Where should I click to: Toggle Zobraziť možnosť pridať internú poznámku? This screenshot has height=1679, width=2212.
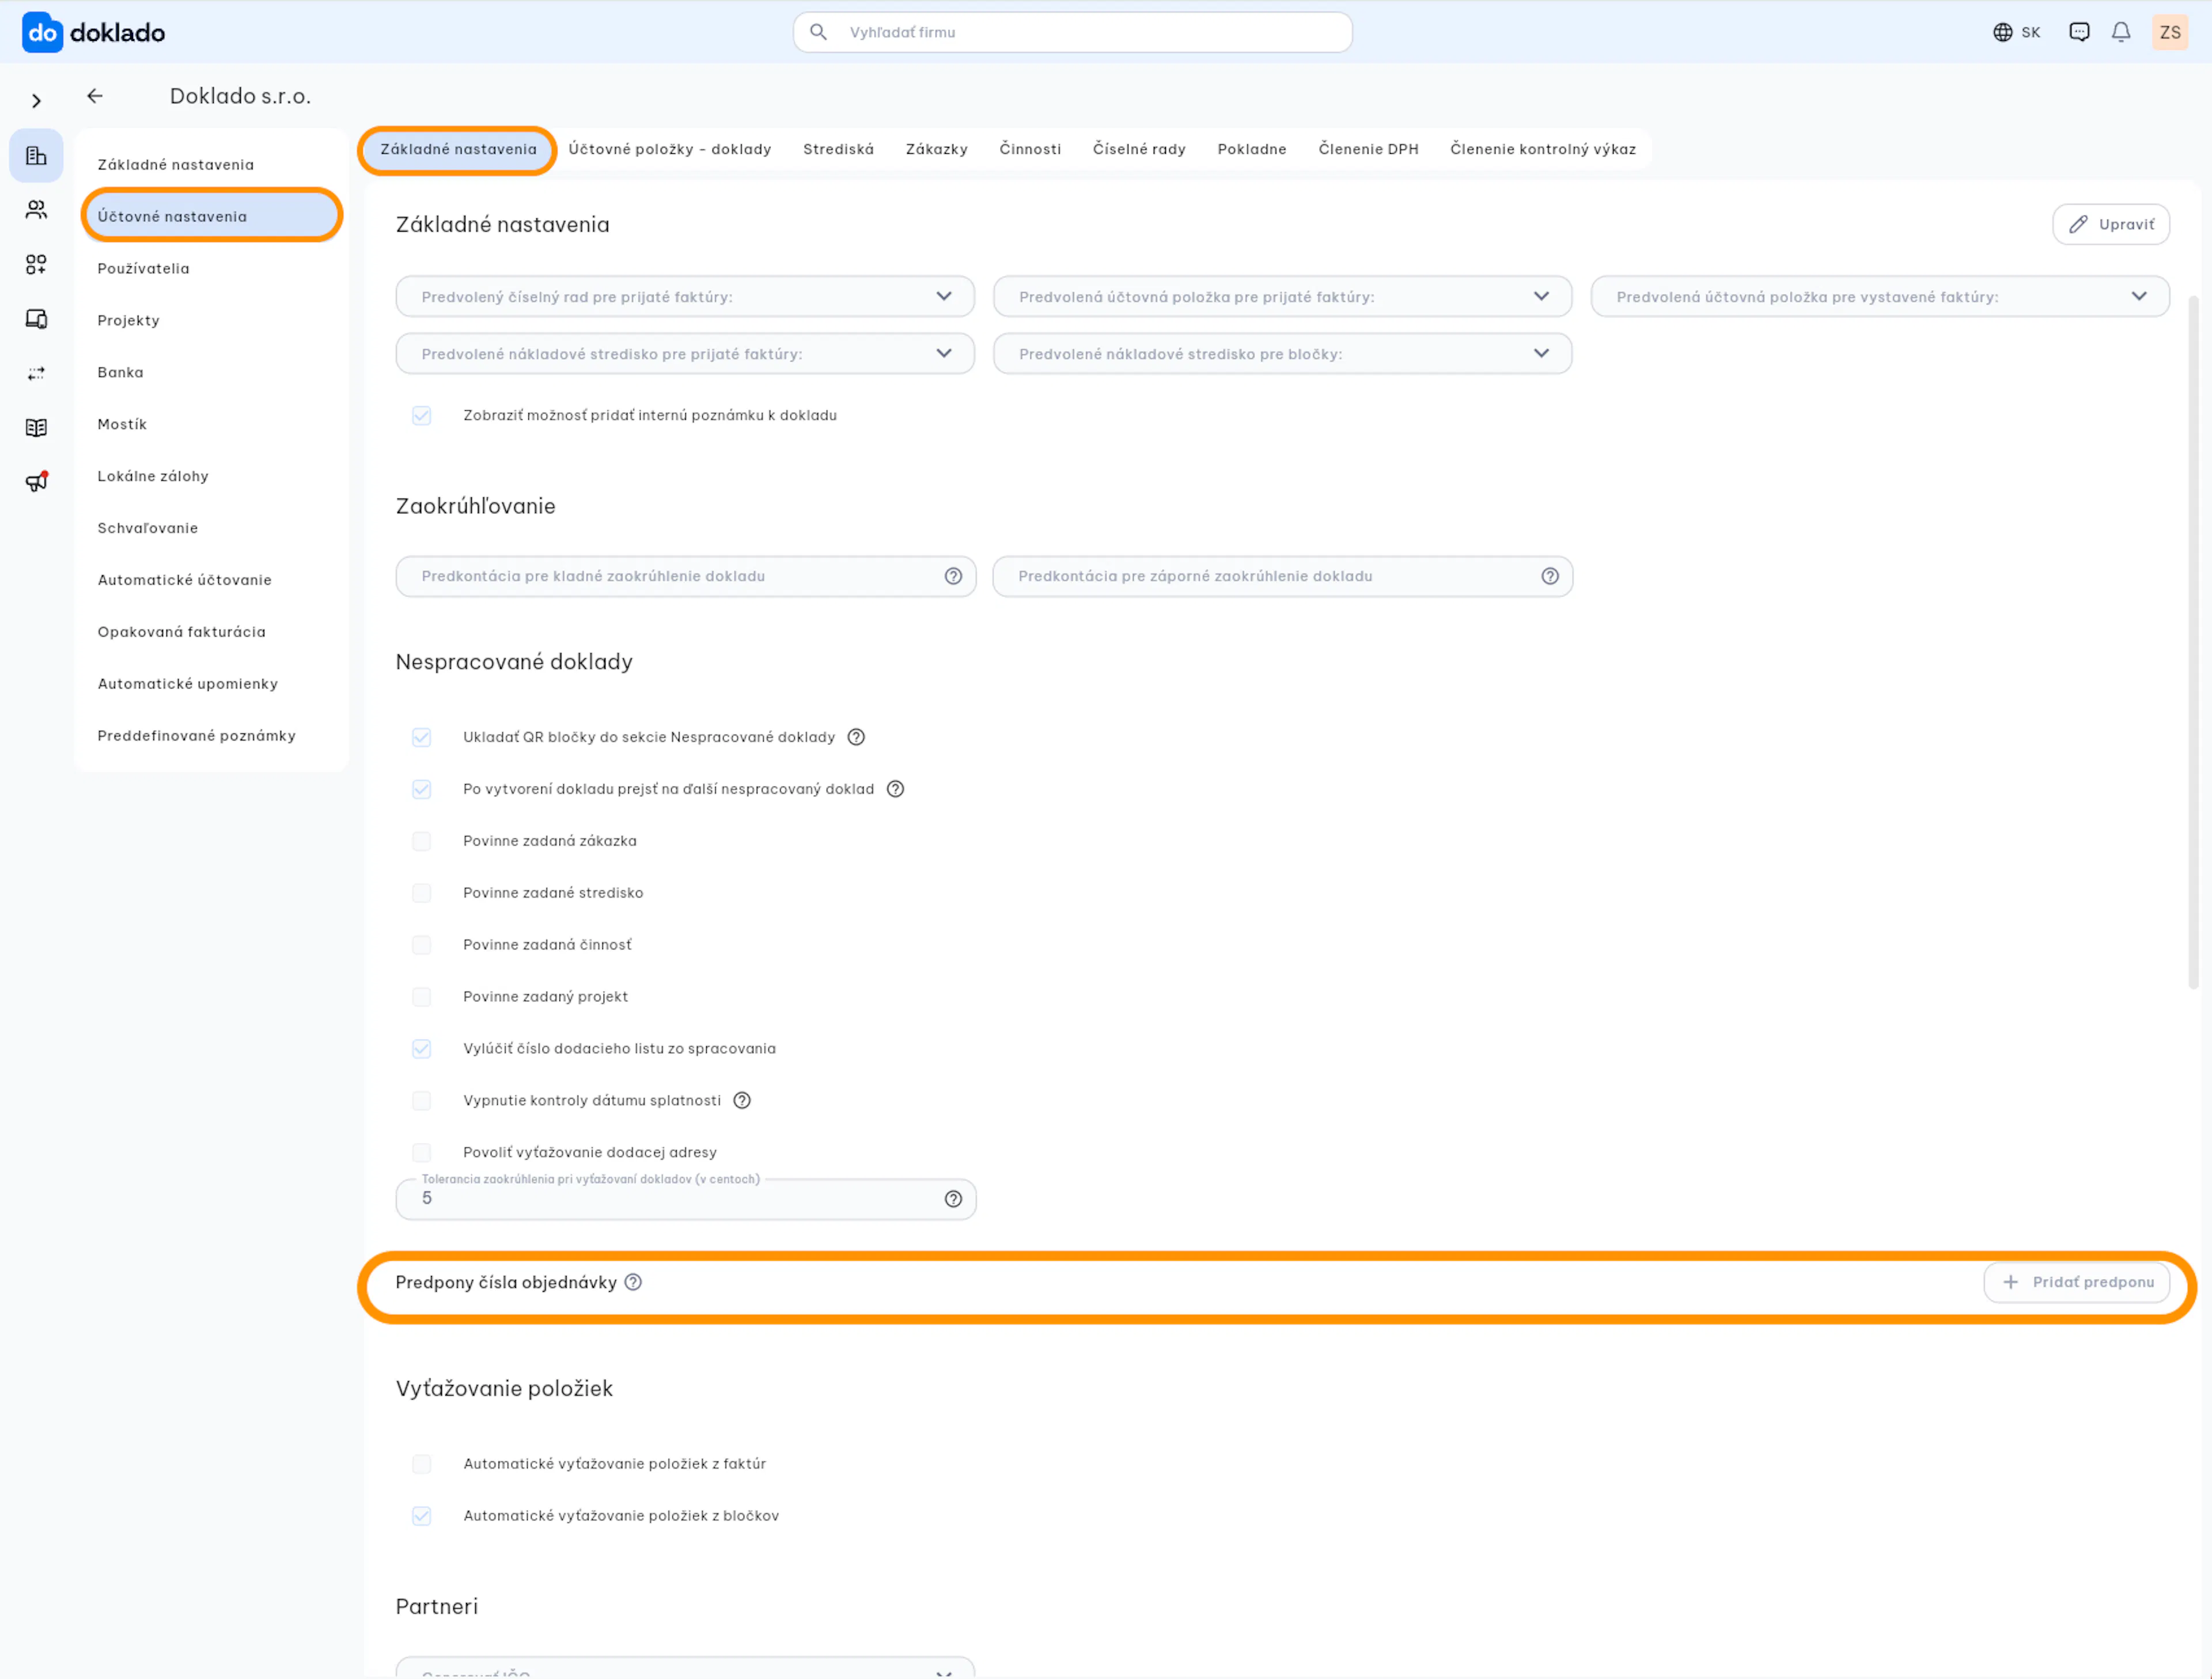(x=422, y=415)
